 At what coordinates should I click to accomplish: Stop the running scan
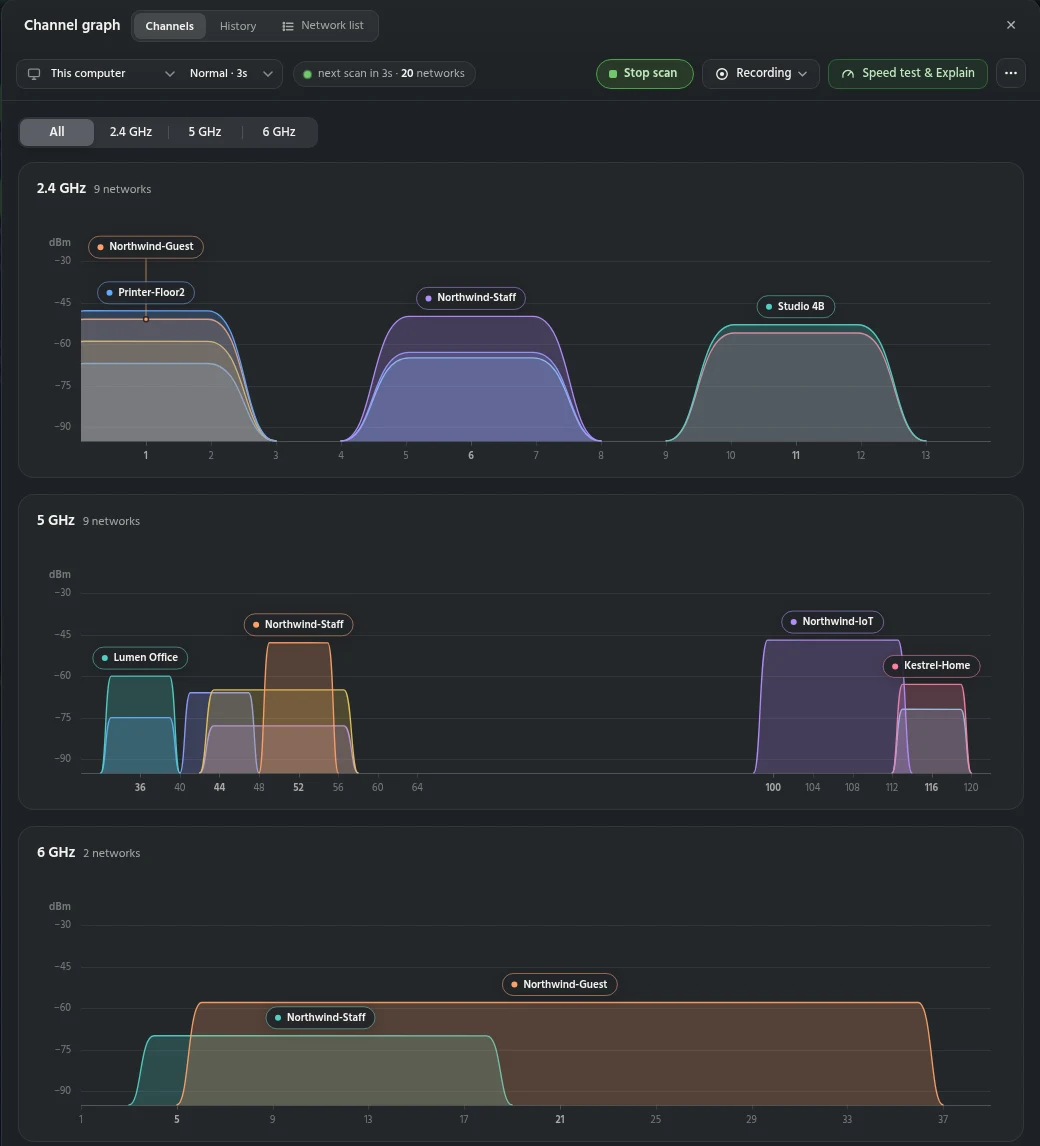coord(645,74)
